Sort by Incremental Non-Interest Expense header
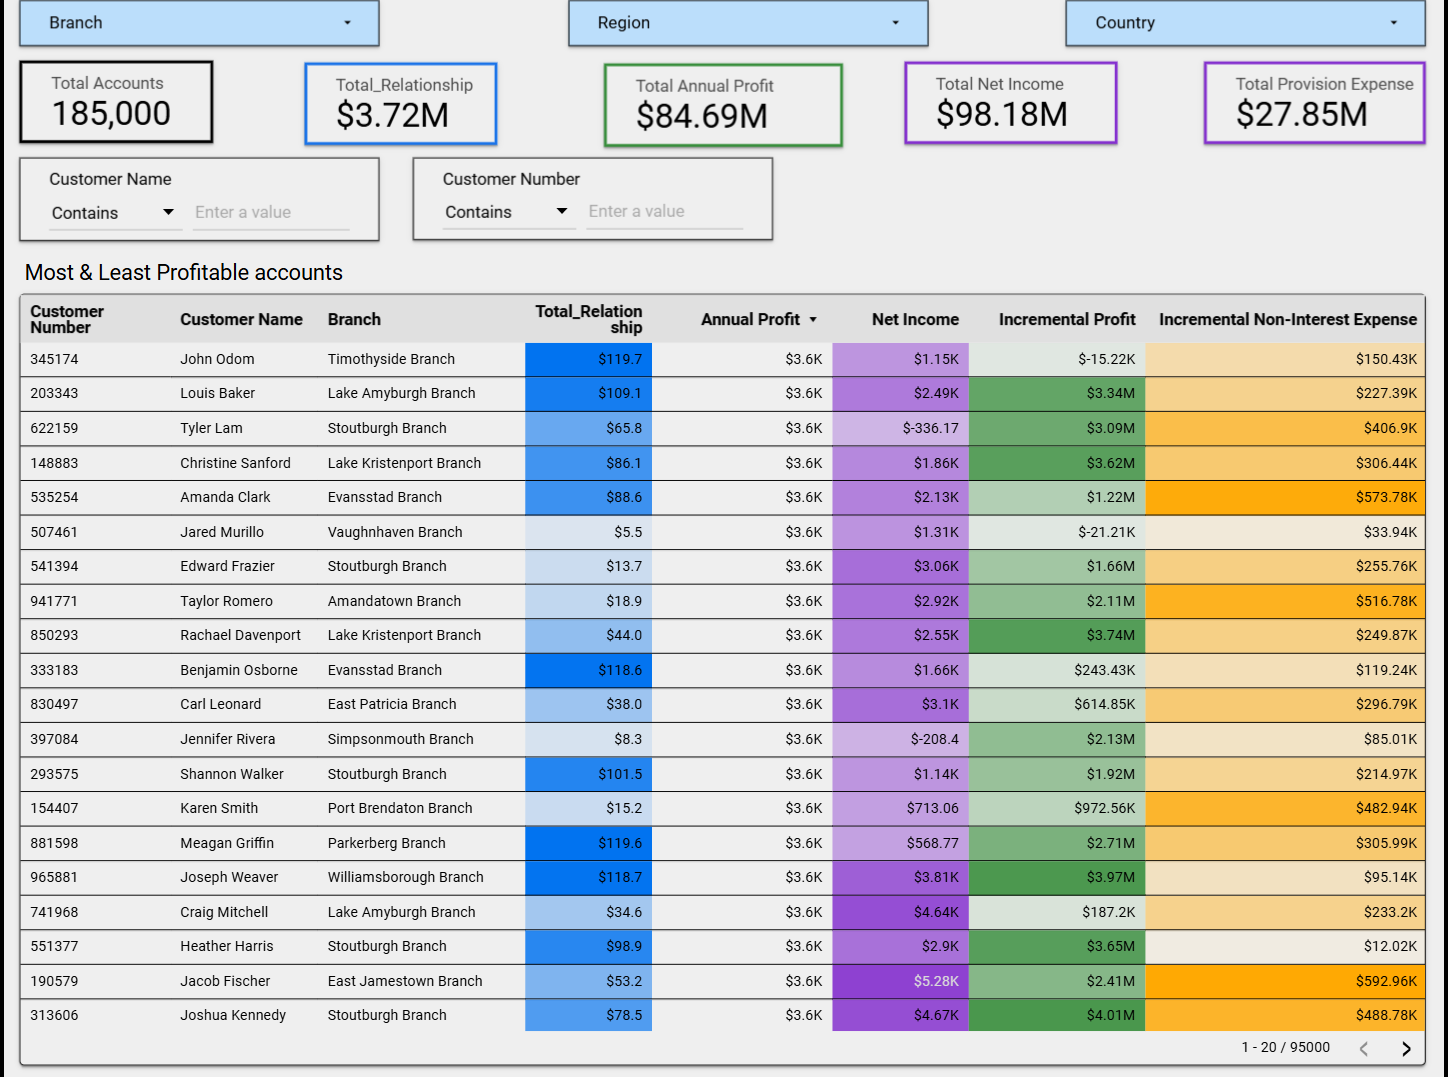This screenshot has height=1077, width=1448. point(1288,320)
